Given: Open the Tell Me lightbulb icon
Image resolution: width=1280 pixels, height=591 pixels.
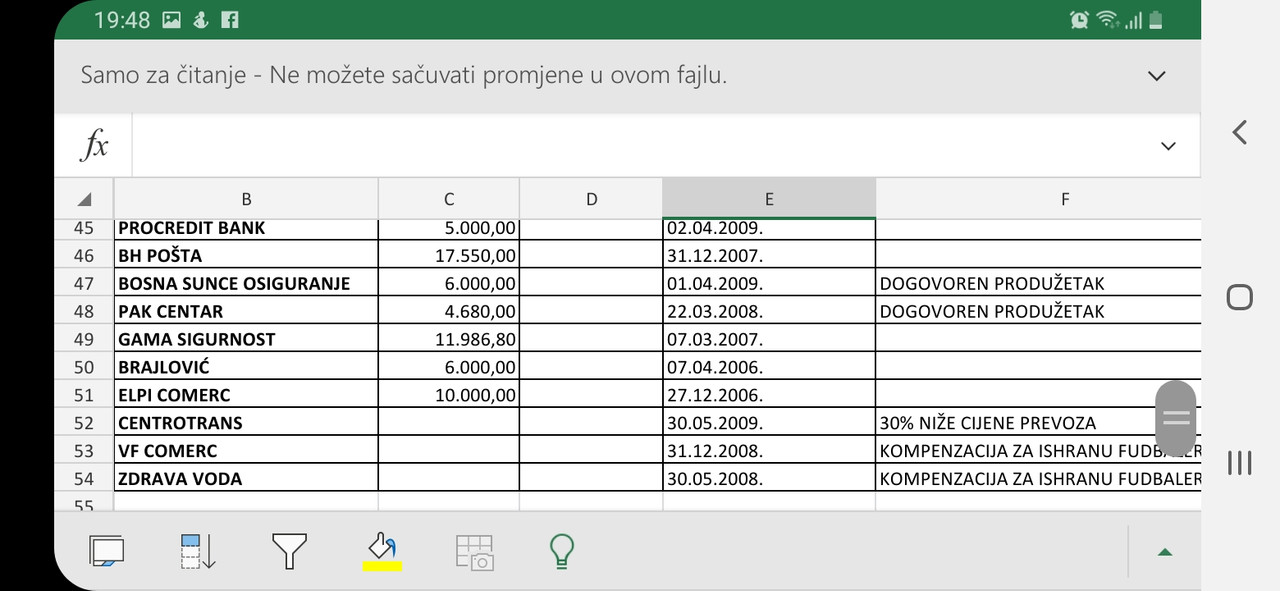Looking at the screenshot, I should click(x=563, y=551).
